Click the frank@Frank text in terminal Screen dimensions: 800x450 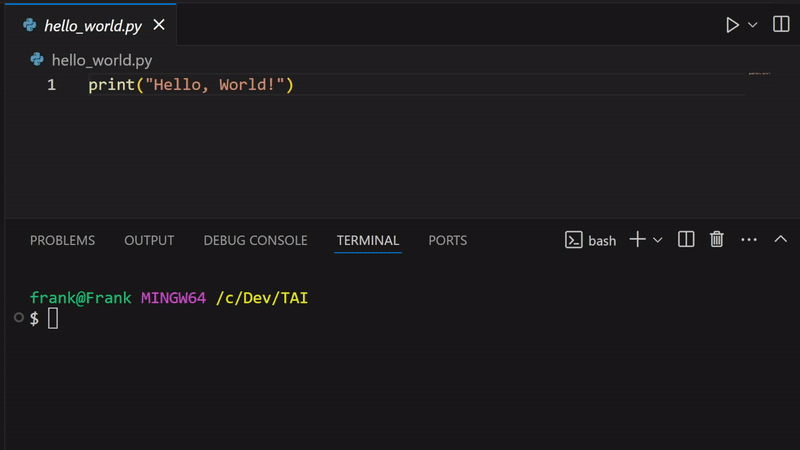tap(81, 298)
